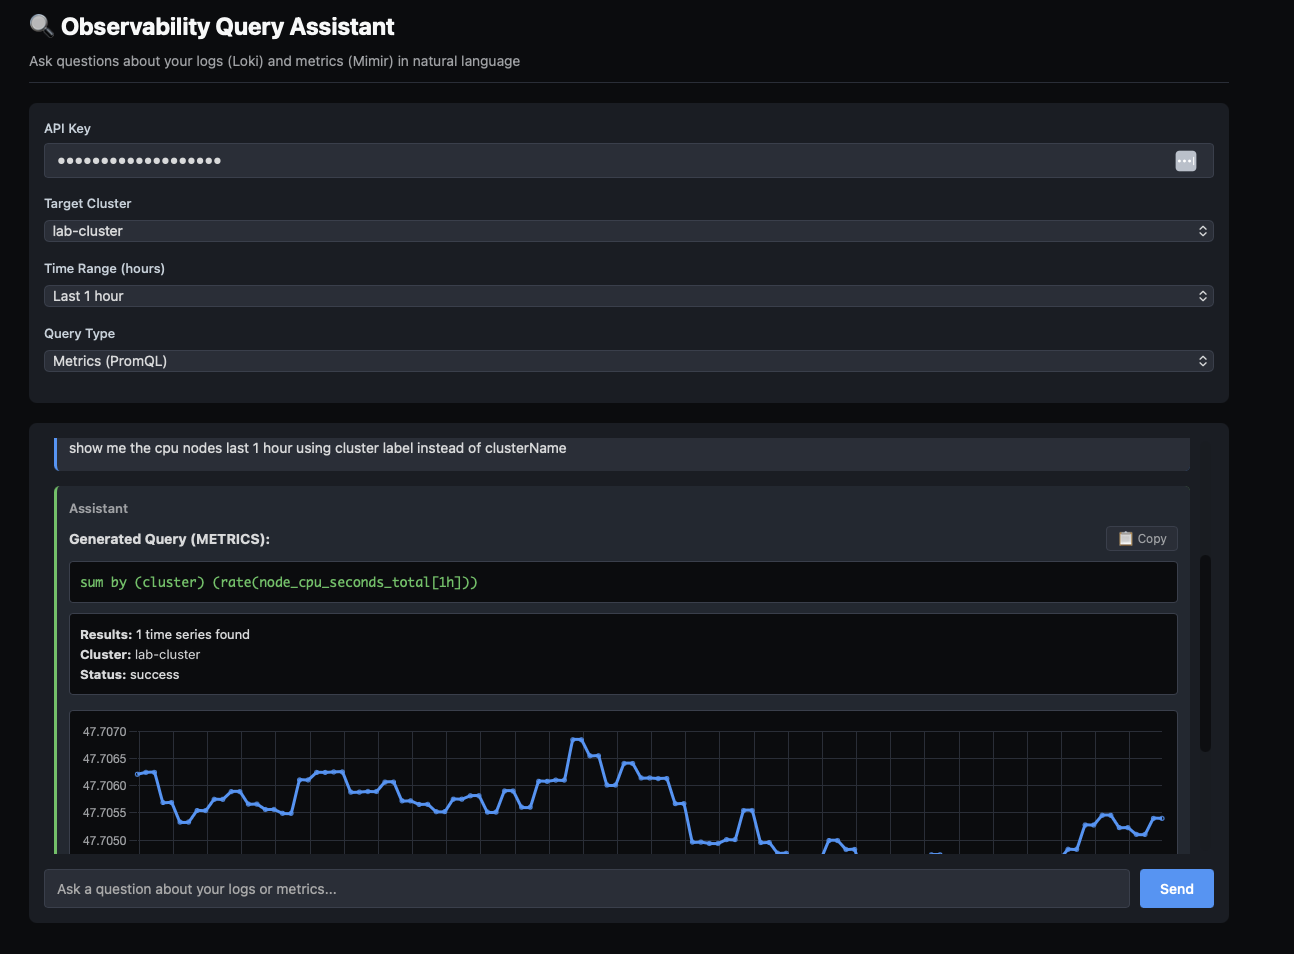Click the password manager icon in API Key field

1185,161
